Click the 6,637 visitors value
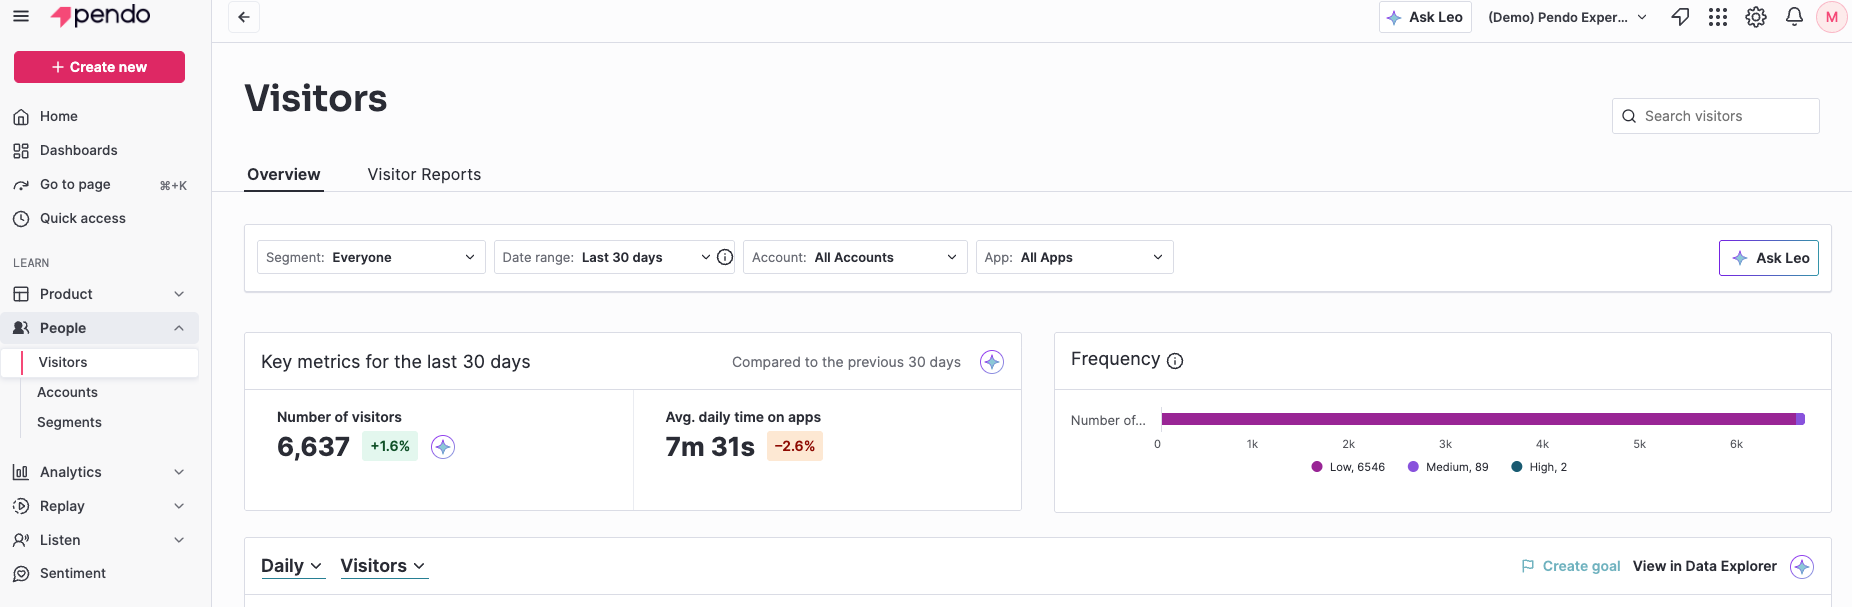Screen dimensions: 1852x607 (313, 447)
